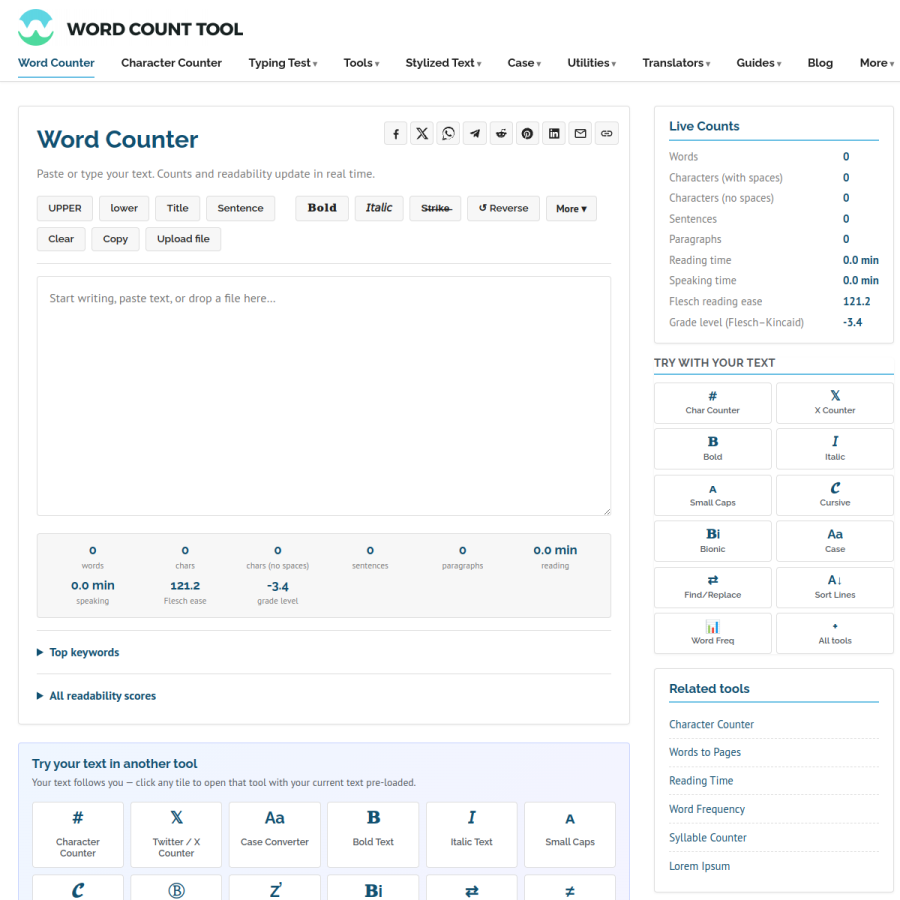This screenshot has height=900, width=900.
Task: Open Bold tile in sidebar
Action: point(712,449)
